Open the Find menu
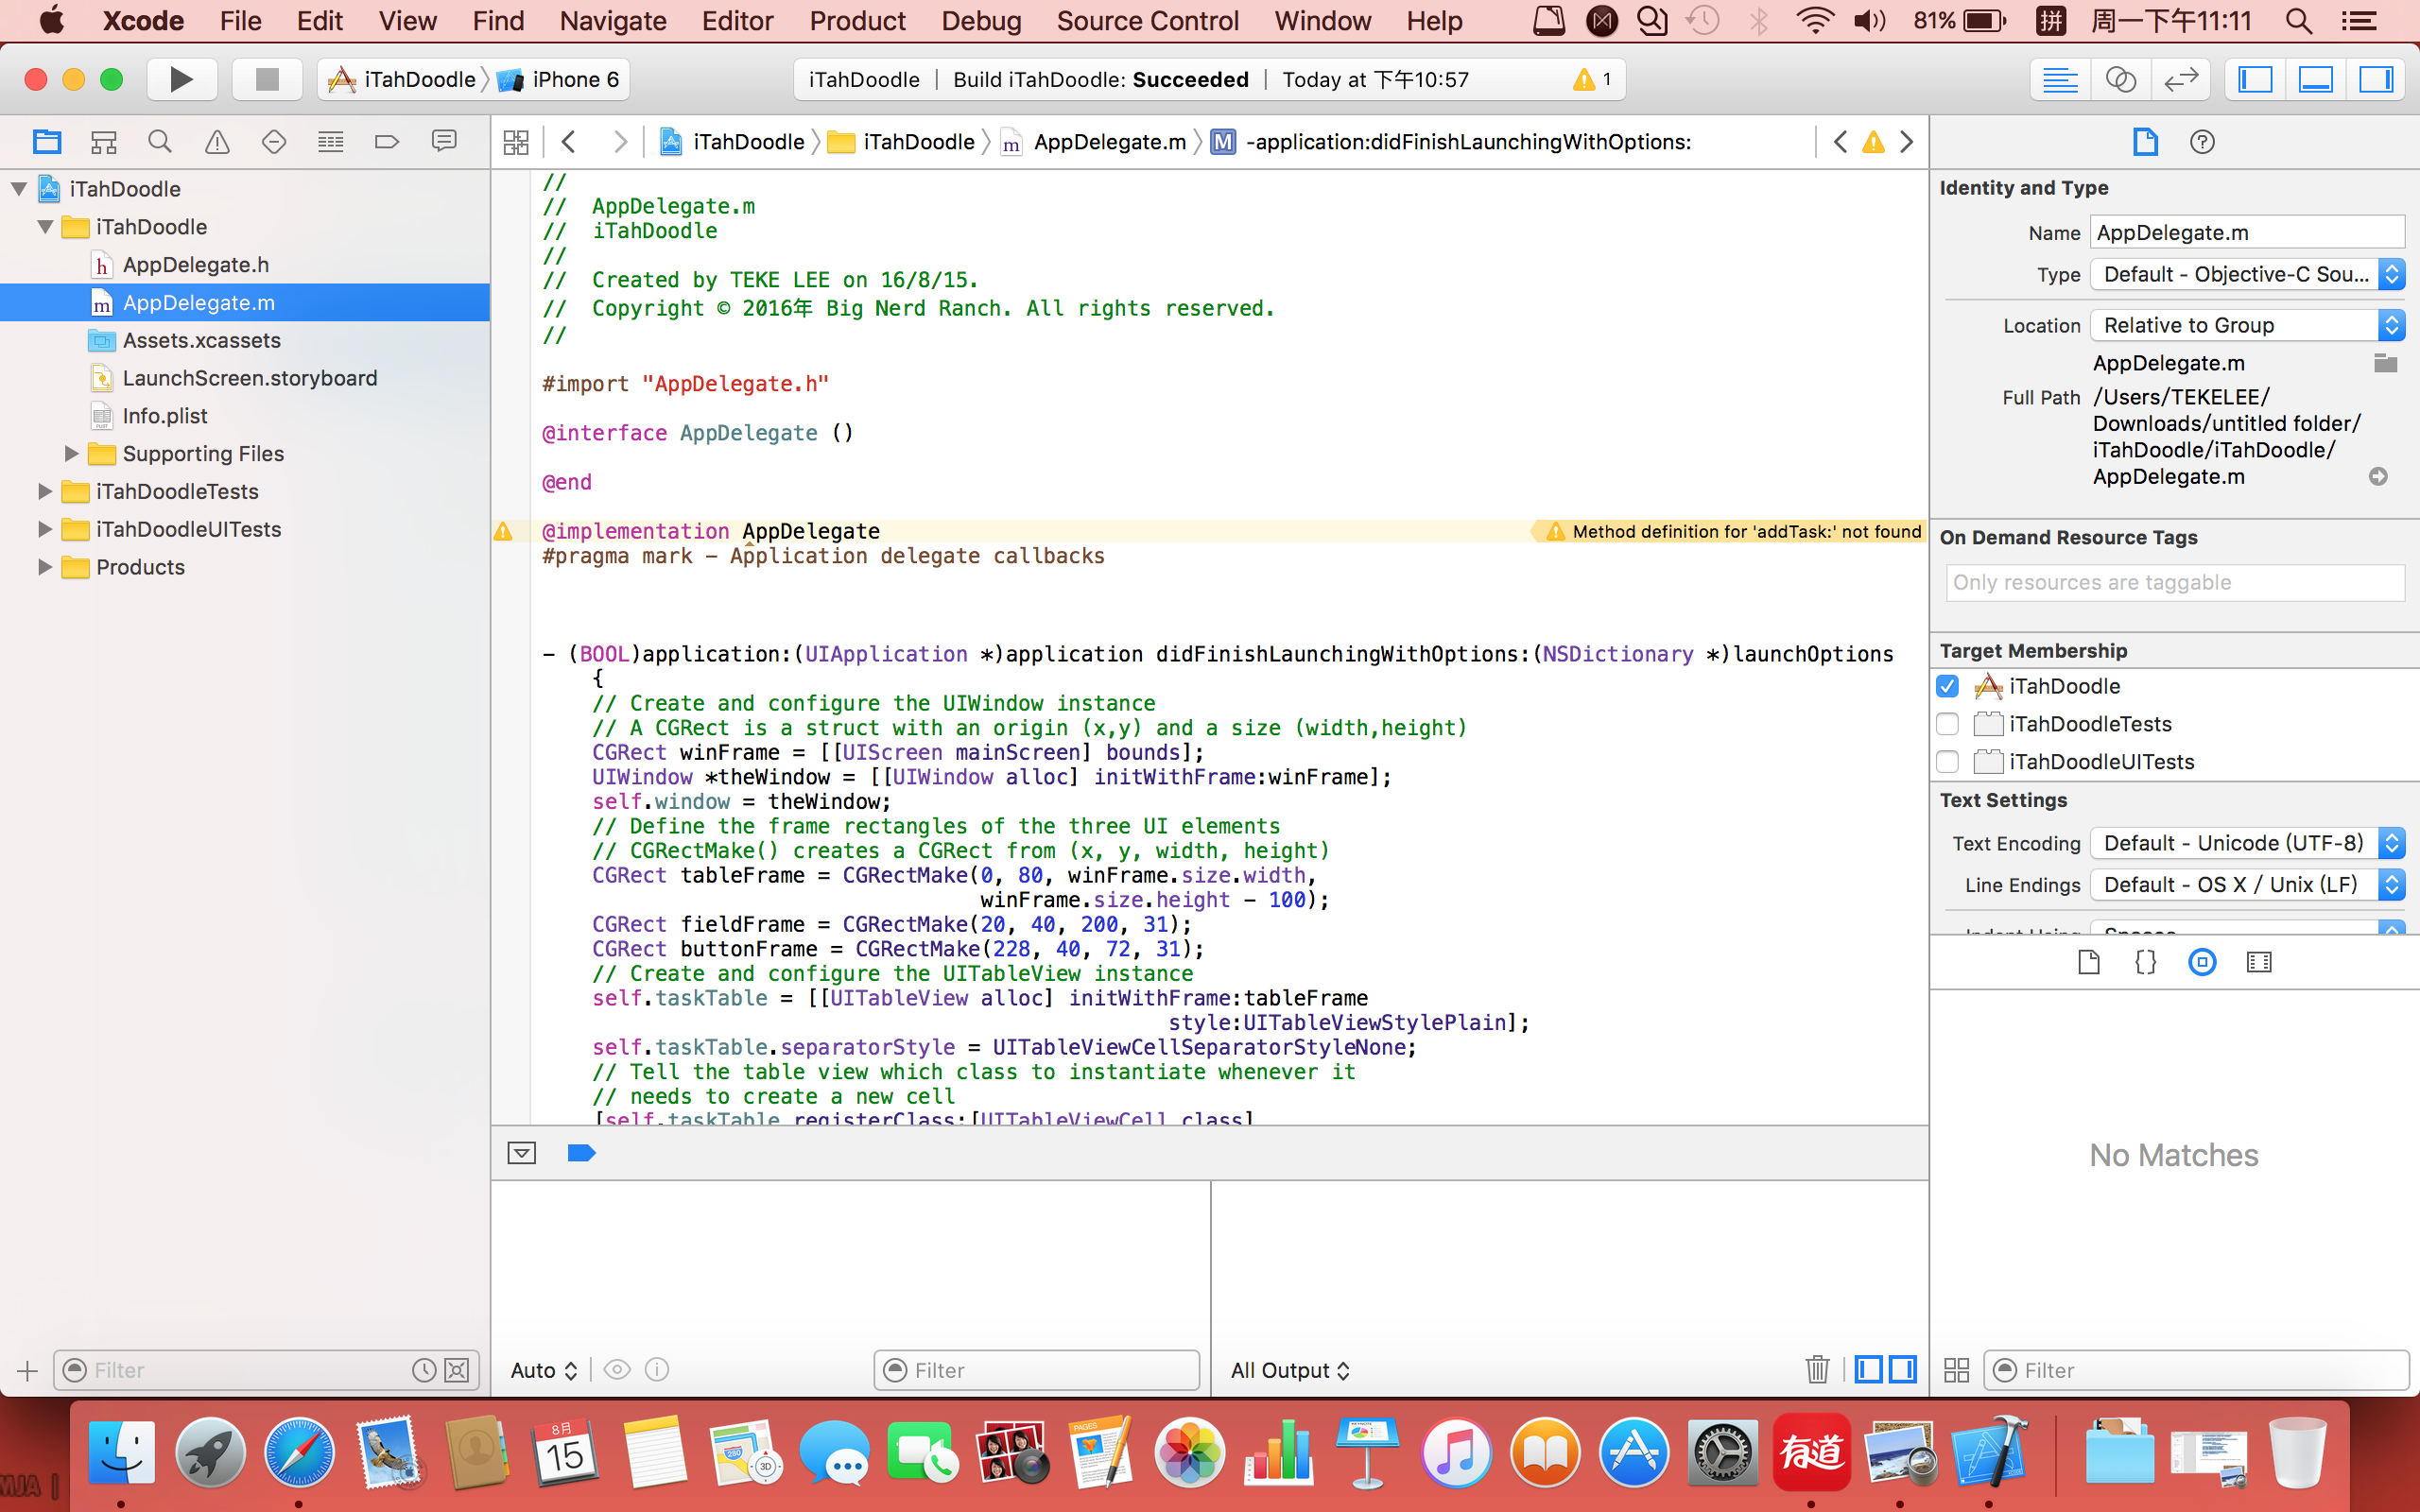Image resolution: width=2420 pixels, height=1512 pixels. (498, 21)
